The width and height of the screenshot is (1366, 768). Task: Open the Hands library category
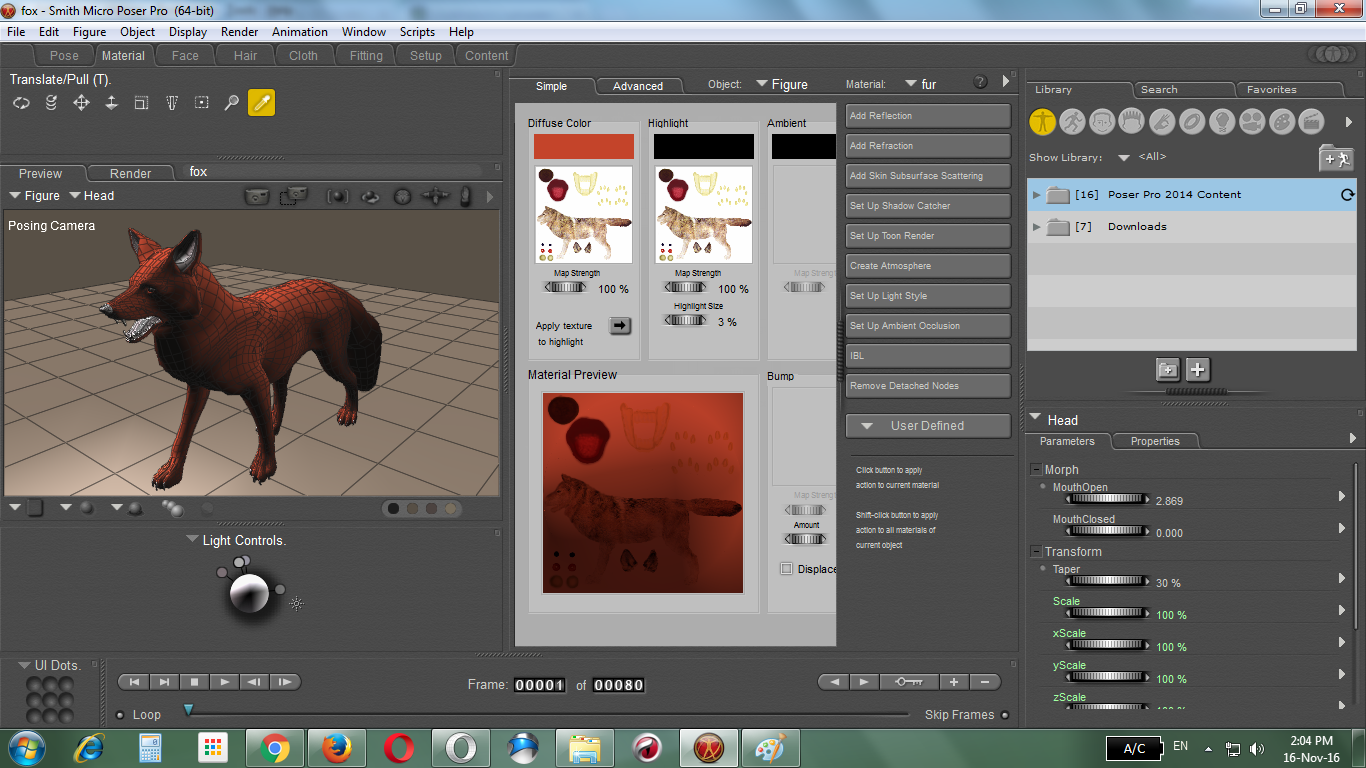pyautogui.click(x=1162, y=122)
